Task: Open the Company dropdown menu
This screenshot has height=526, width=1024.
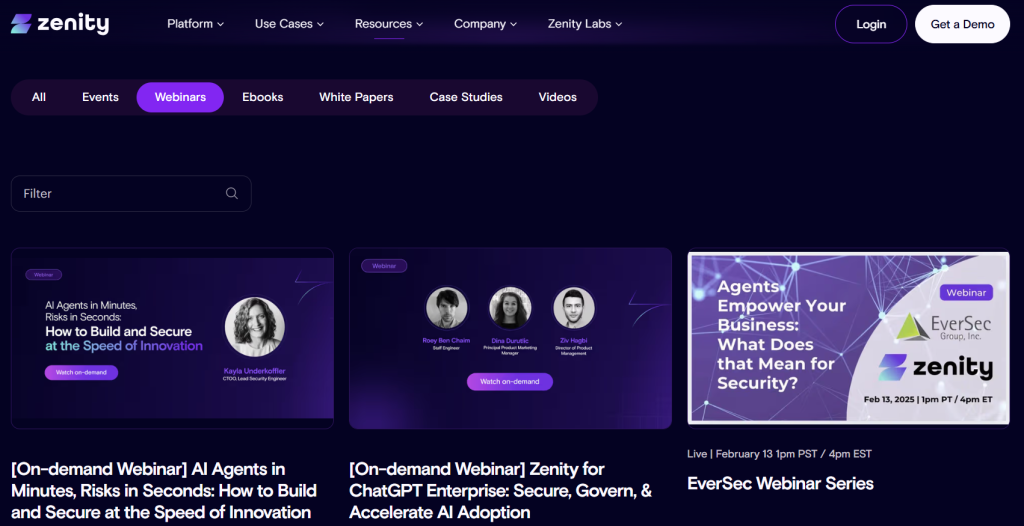Action: pos(485,24)
